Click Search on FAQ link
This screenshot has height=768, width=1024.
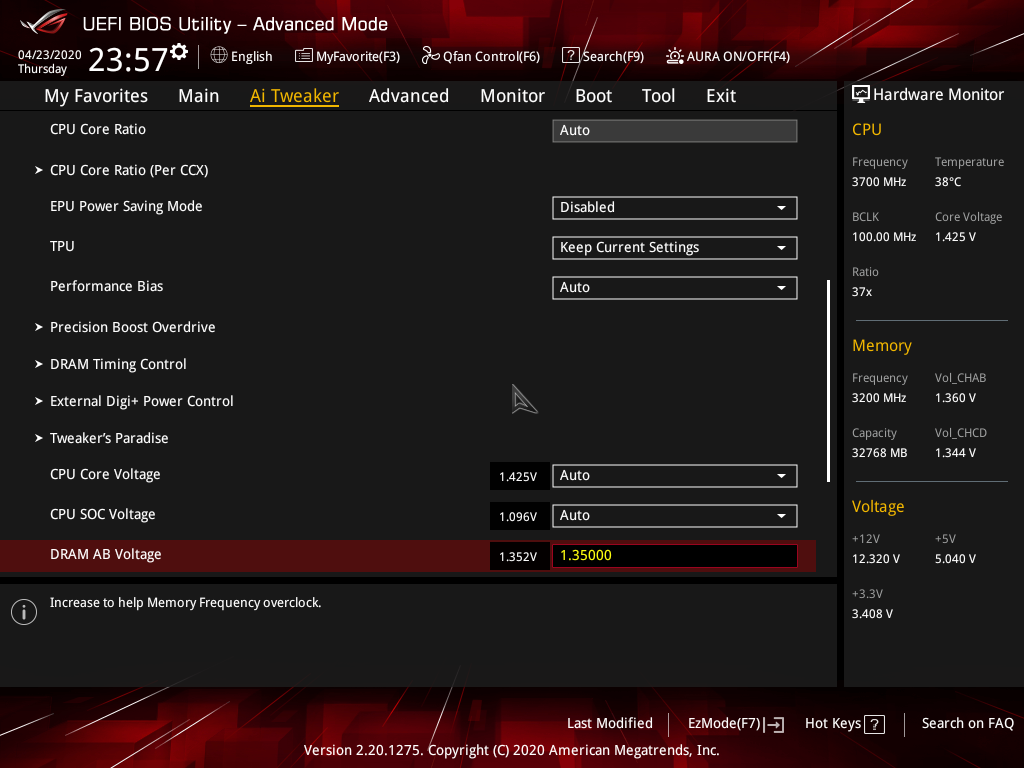968,724
